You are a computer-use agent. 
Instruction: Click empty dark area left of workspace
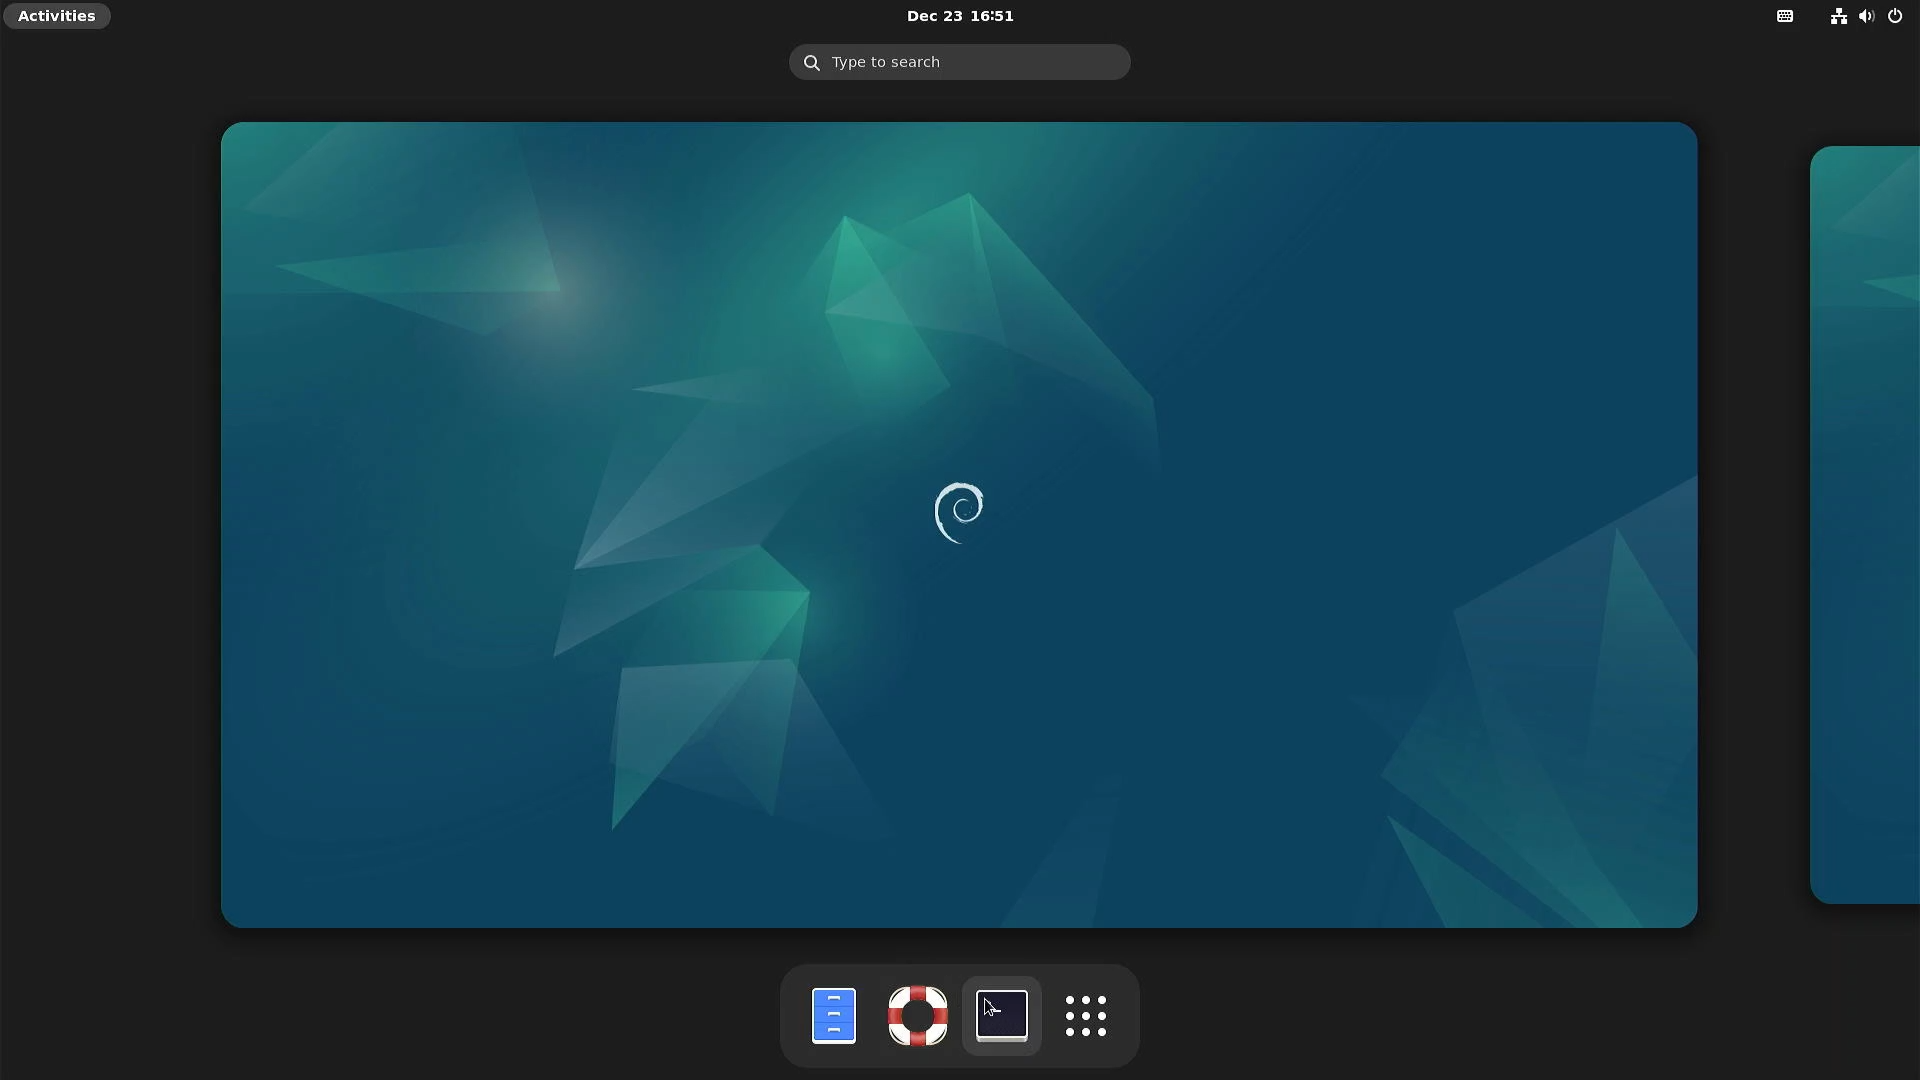pyautogui.click(x=110, y=524)
